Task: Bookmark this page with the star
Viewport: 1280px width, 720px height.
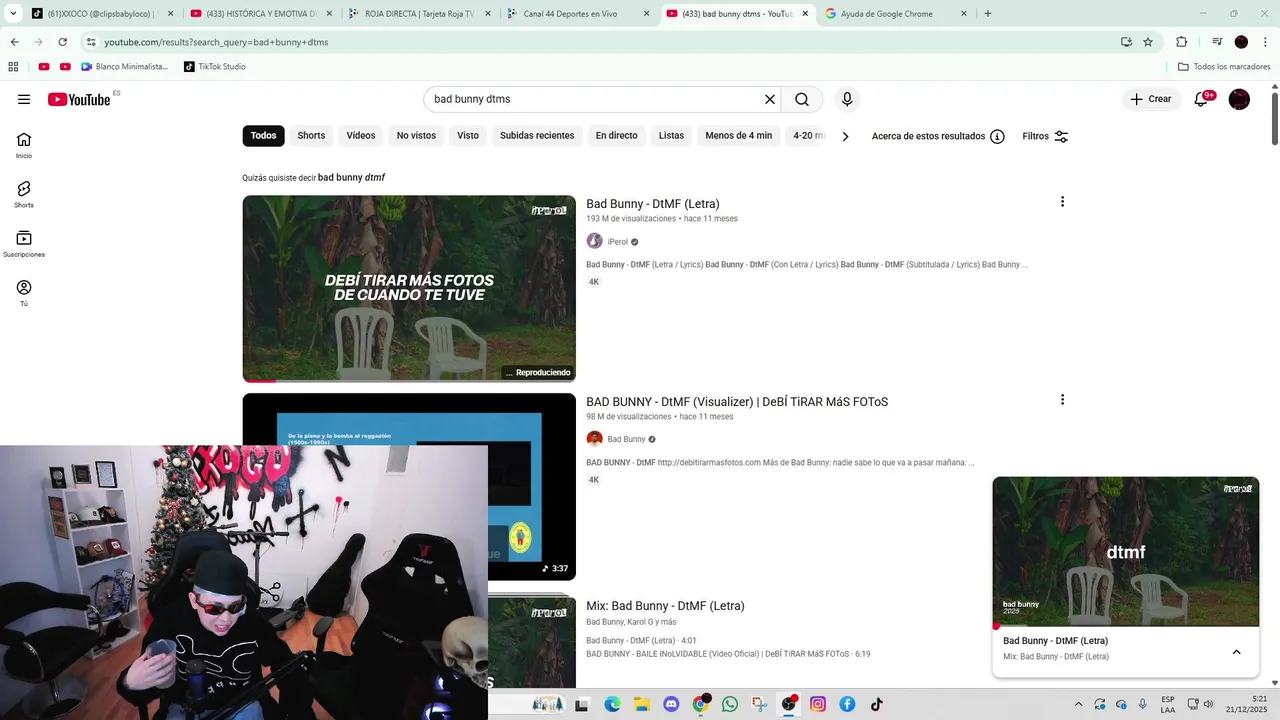Action: pyautogui.click(x=1148, y=42)
